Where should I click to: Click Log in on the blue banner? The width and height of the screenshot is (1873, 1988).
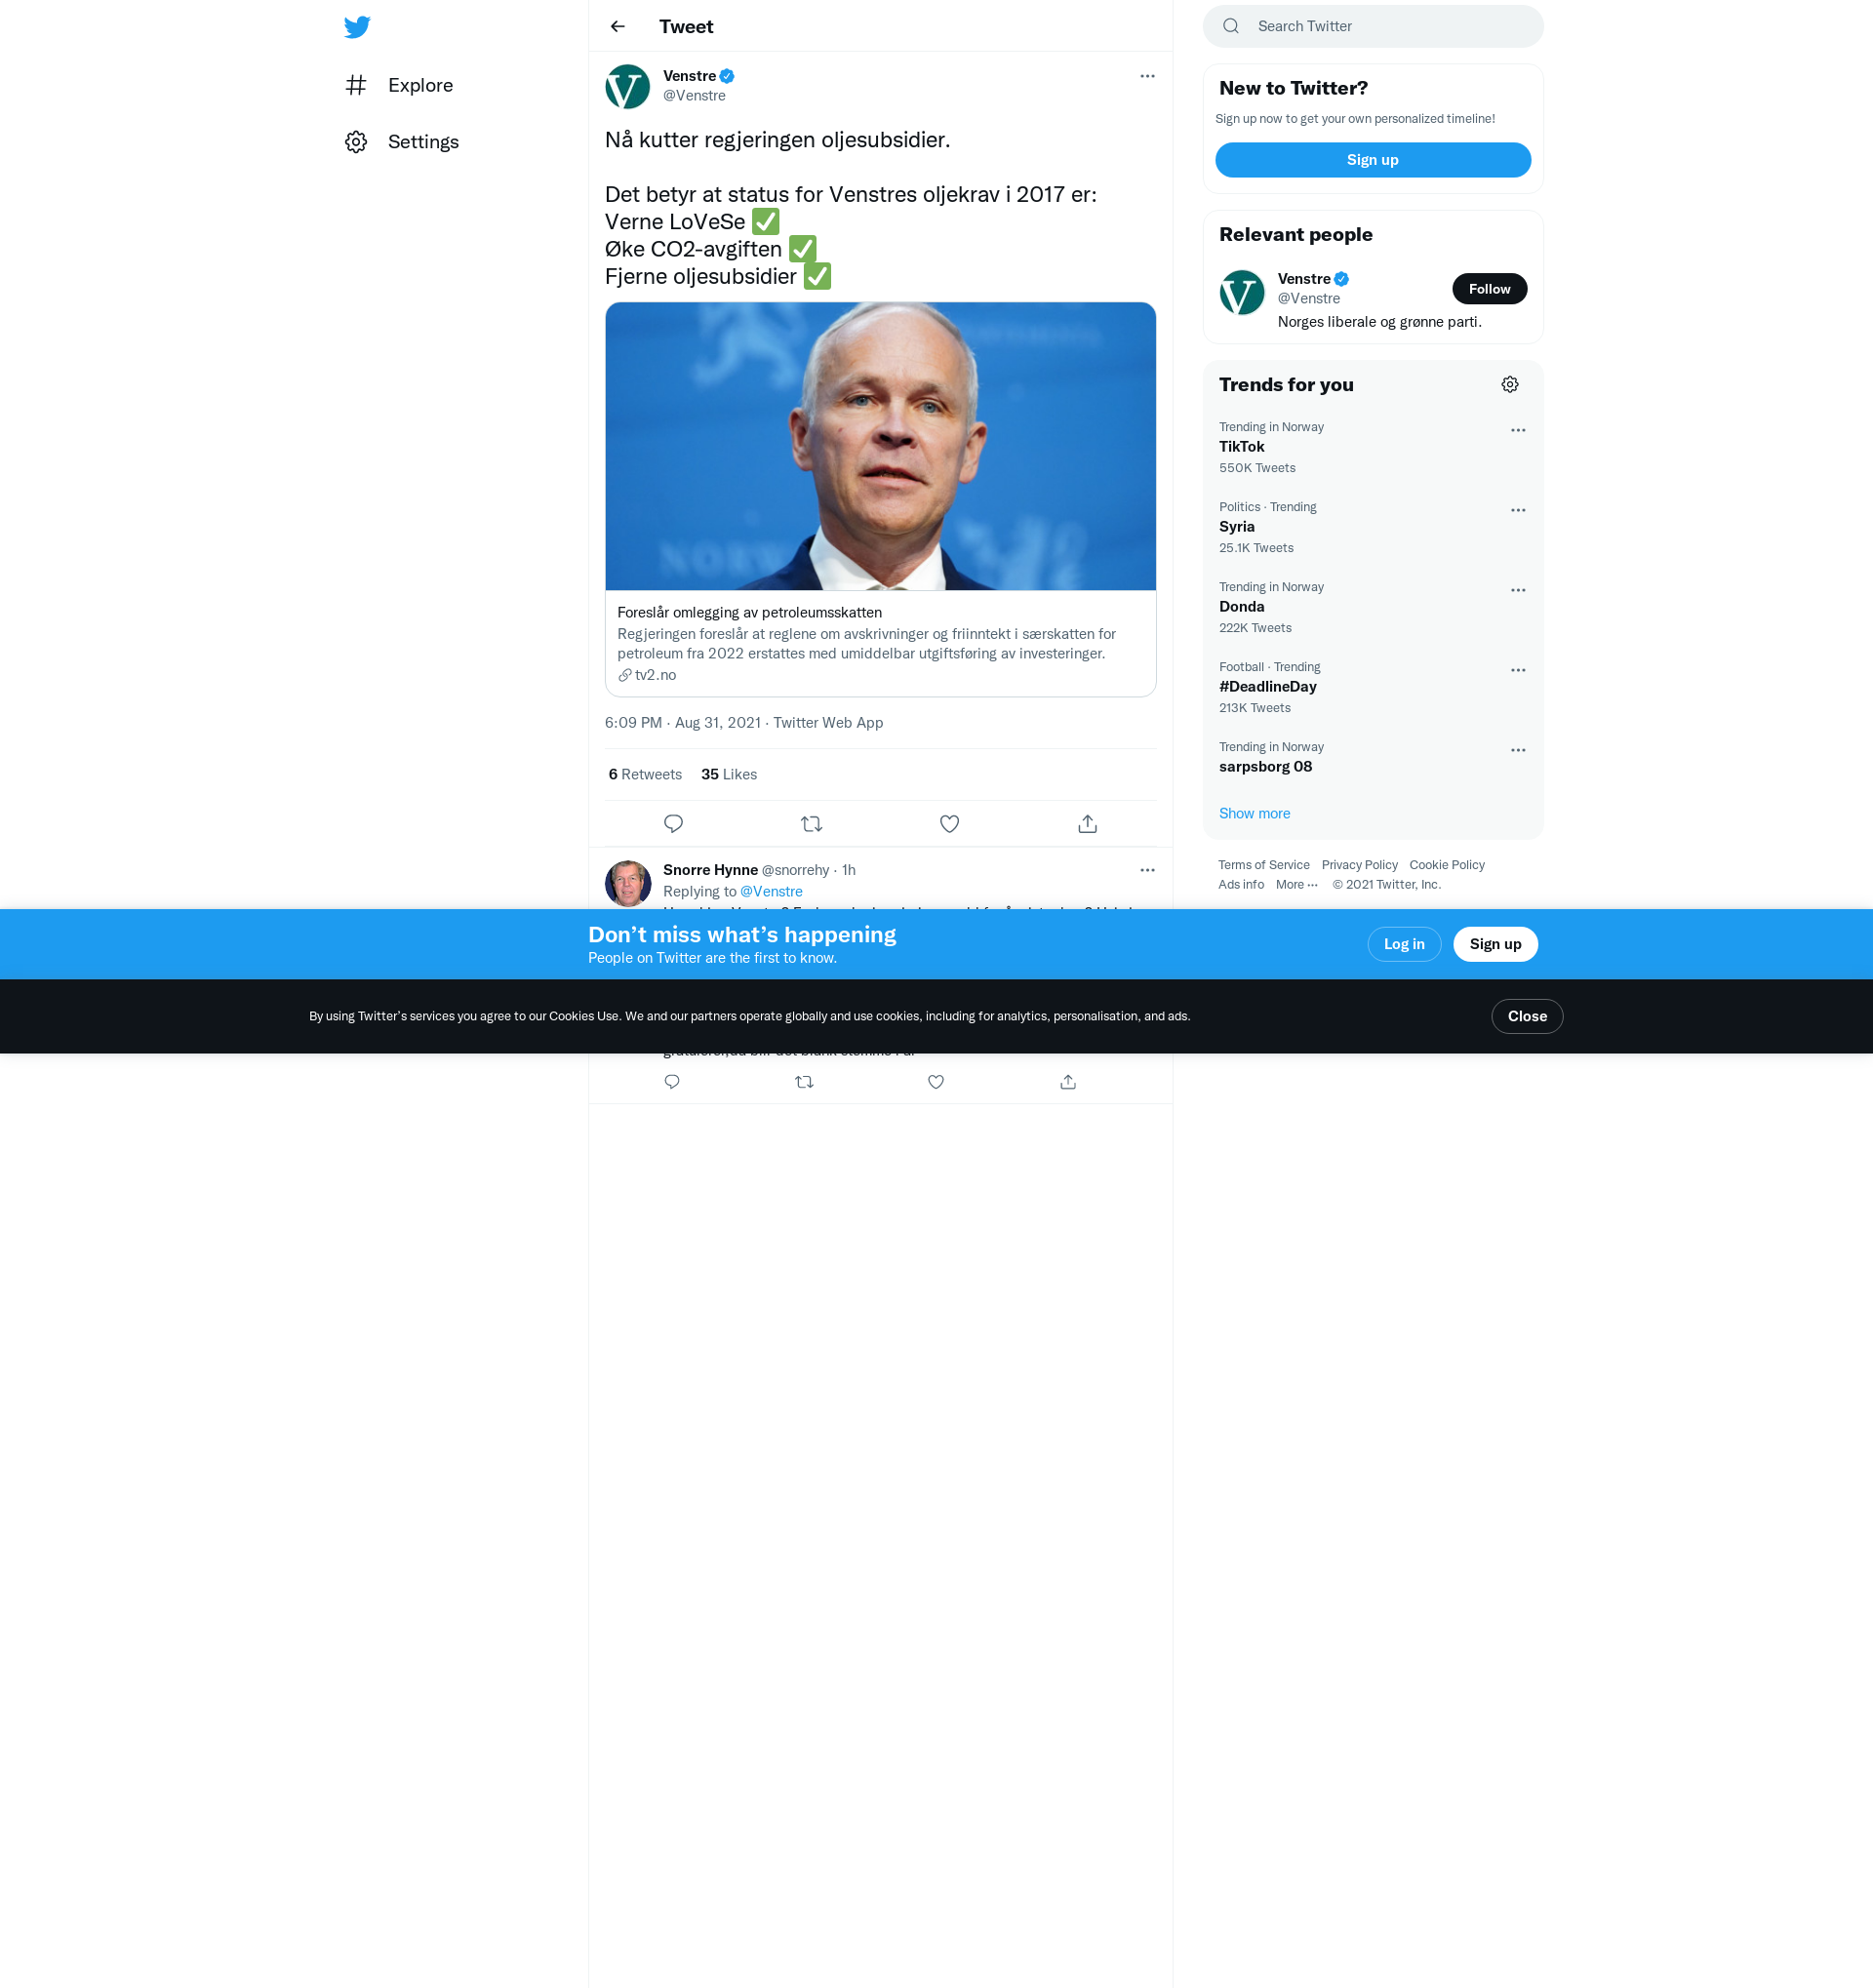[x=1403, y=944]
